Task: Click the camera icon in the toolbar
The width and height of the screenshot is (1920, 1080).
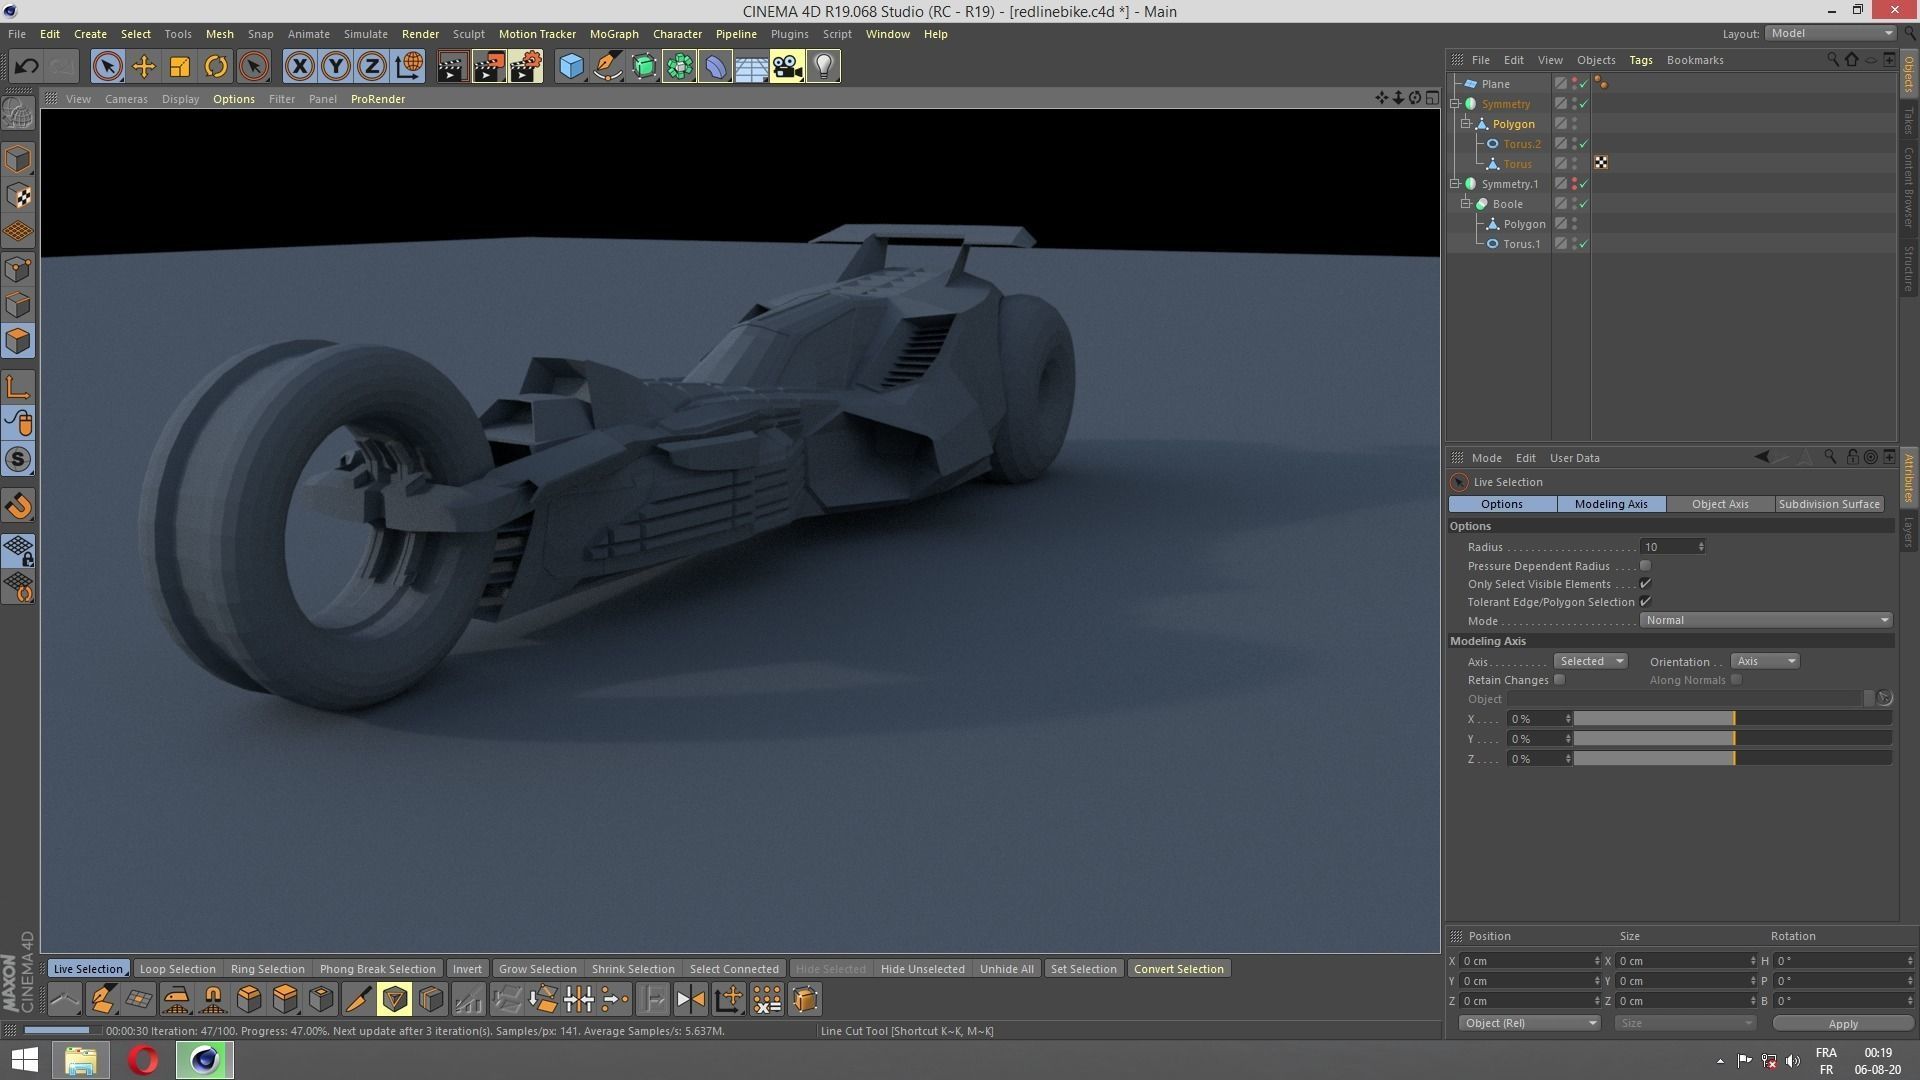Action: (x=787, y=66)
